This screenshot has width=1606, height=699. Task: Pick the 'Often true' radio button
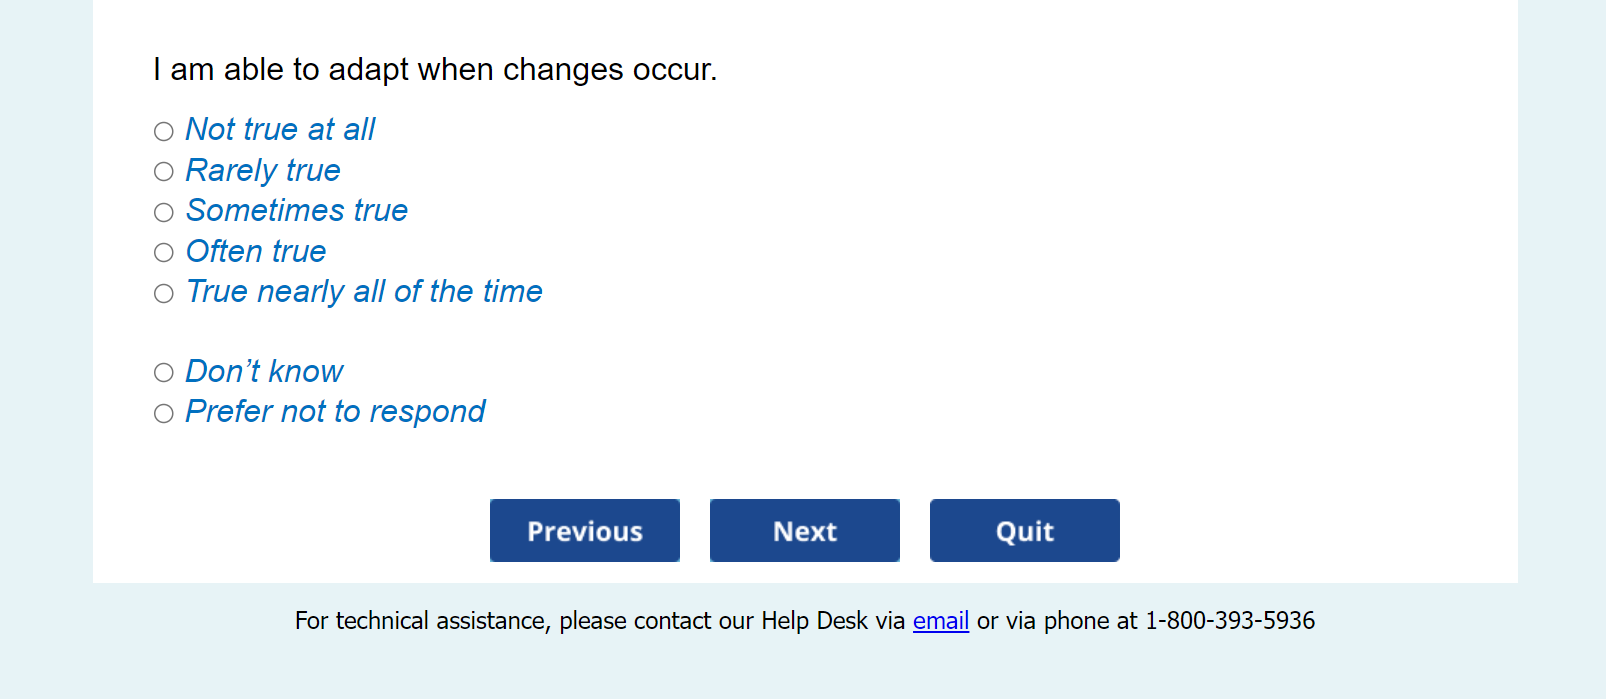(164, 253)
